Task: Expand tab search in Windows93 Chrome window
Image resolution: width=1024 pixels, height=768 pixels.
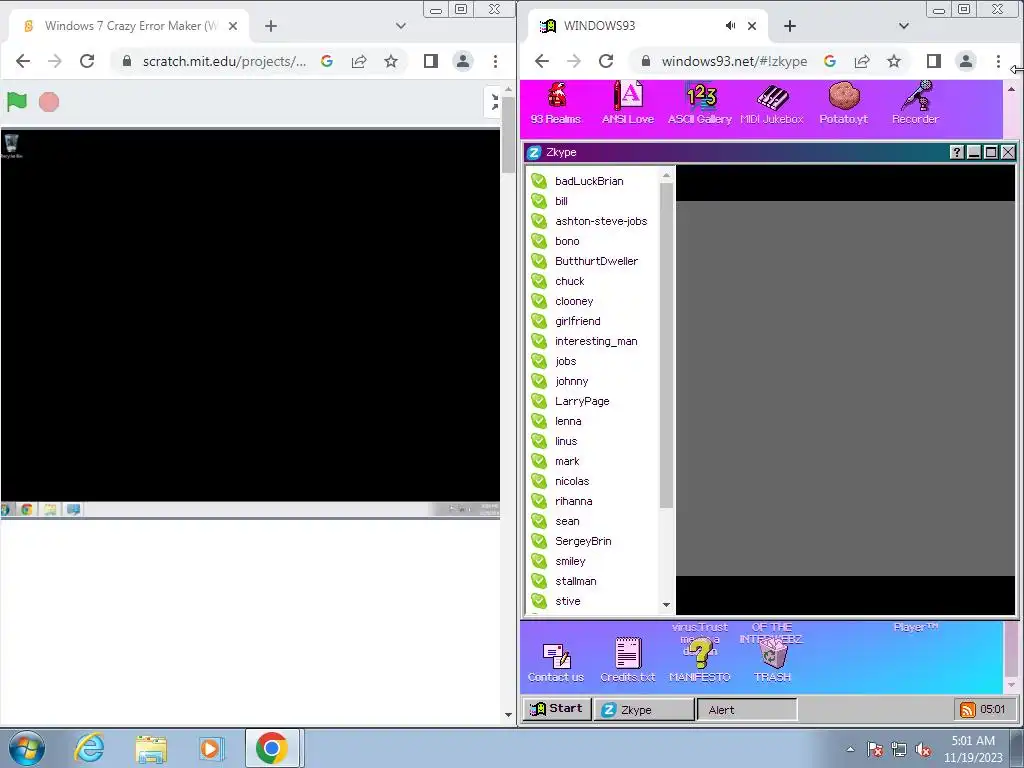Action: coord(904,25)
